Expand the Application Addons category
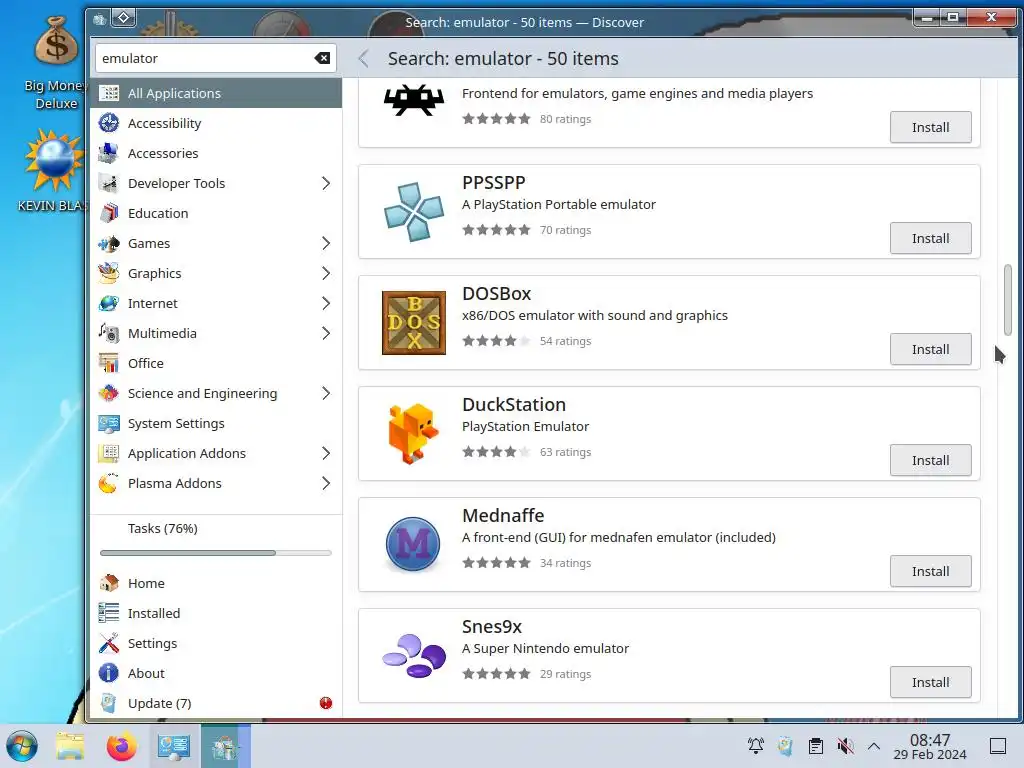This screenshot has height=768, width=1024. (325, 453)
